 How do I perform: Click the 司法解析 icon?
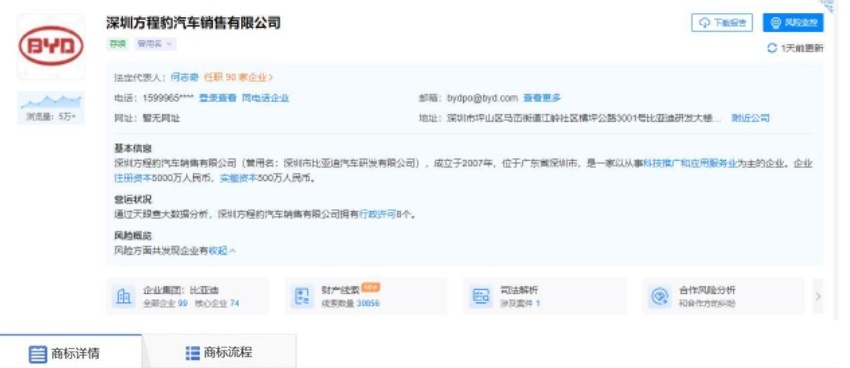click(x=481, y=296)
